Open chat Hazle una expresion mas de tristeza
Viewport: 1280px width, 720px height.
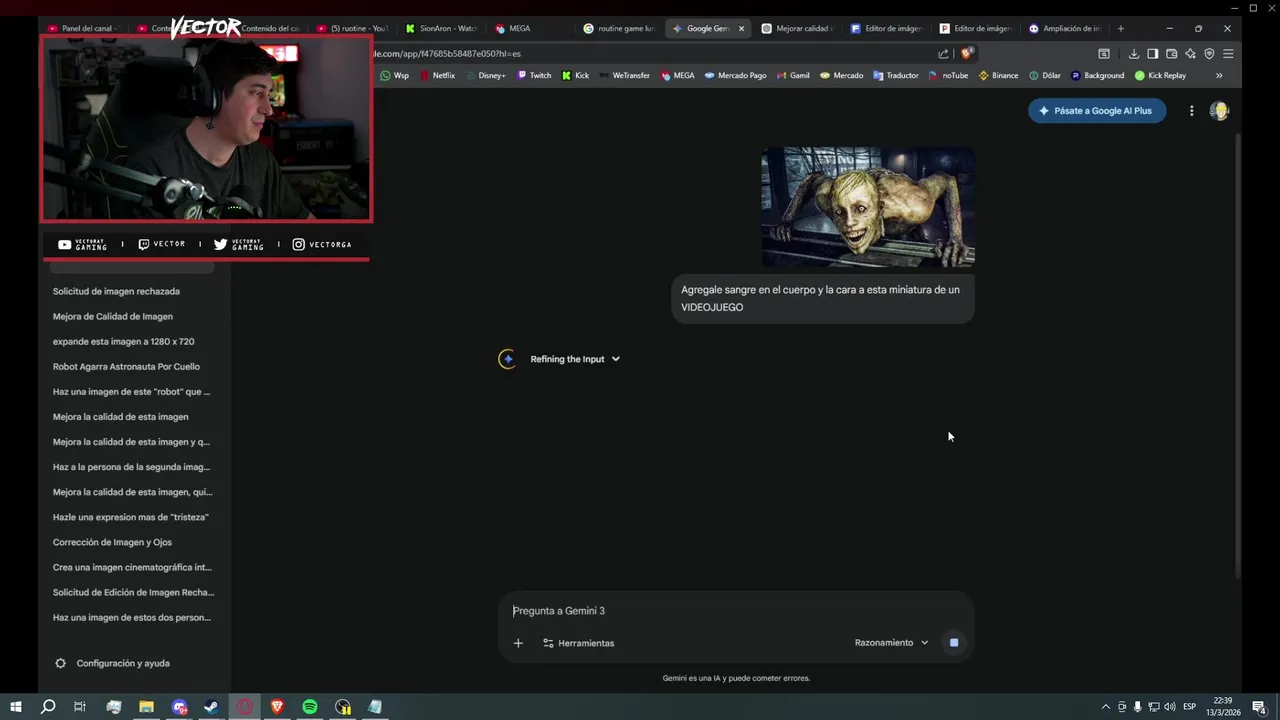131,517
